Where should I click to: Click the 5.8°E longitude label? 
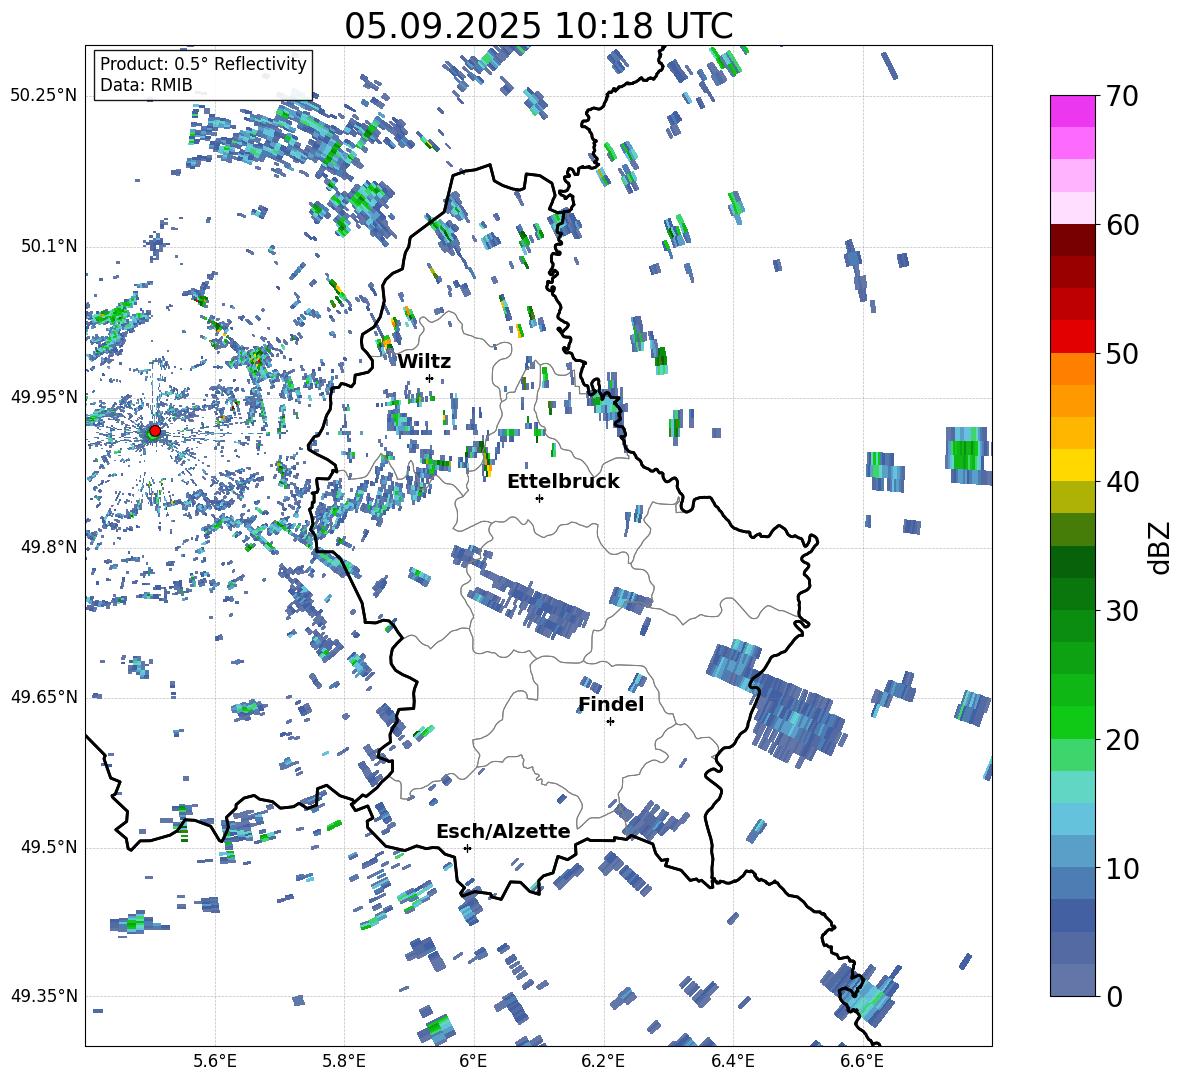(344, 1061)
